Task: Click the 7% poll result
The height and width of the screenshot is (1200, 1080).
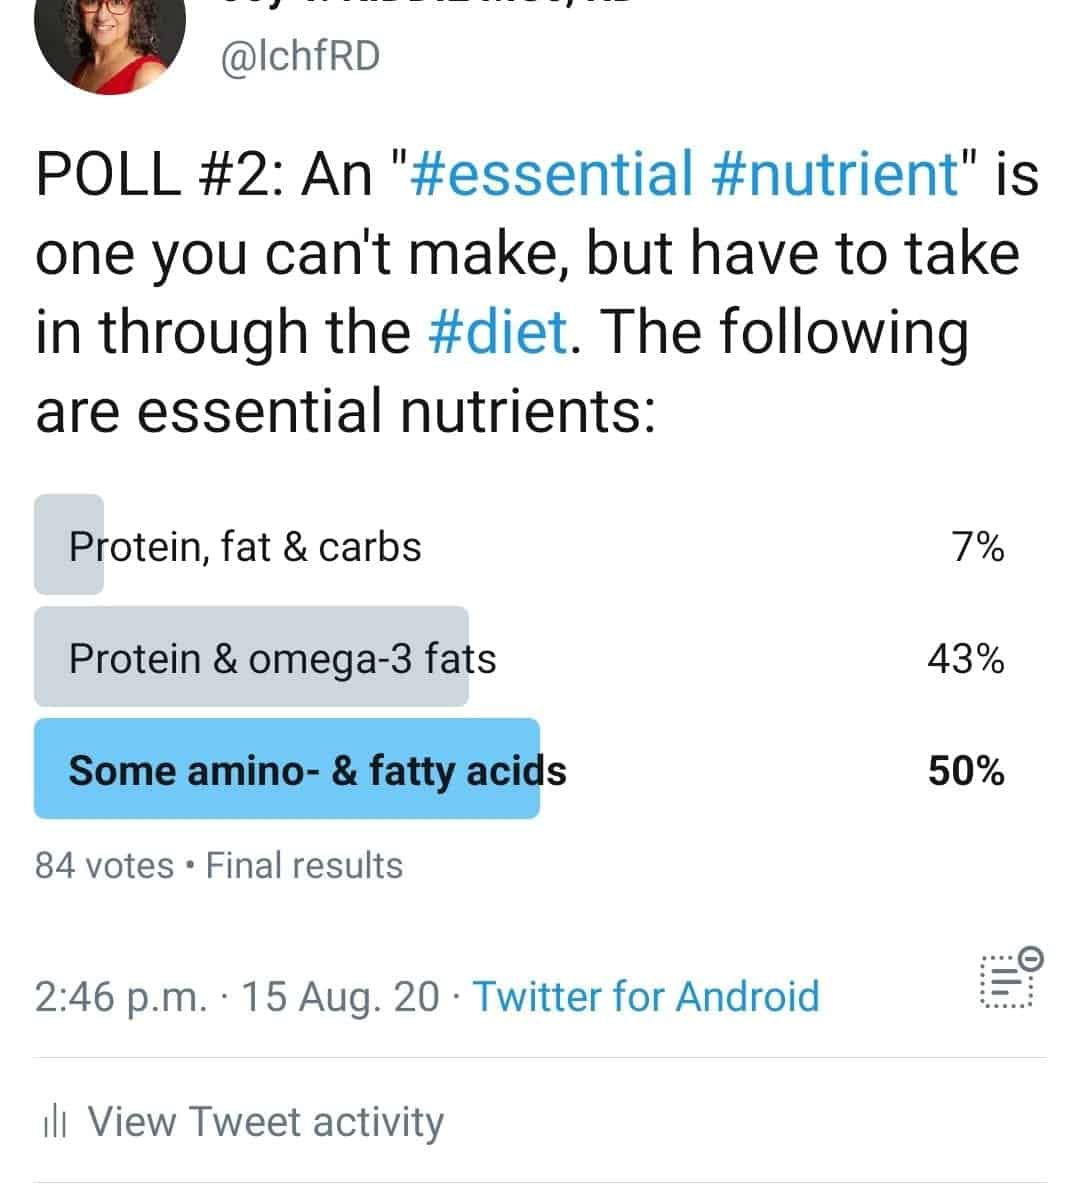Action: (978, 547)
